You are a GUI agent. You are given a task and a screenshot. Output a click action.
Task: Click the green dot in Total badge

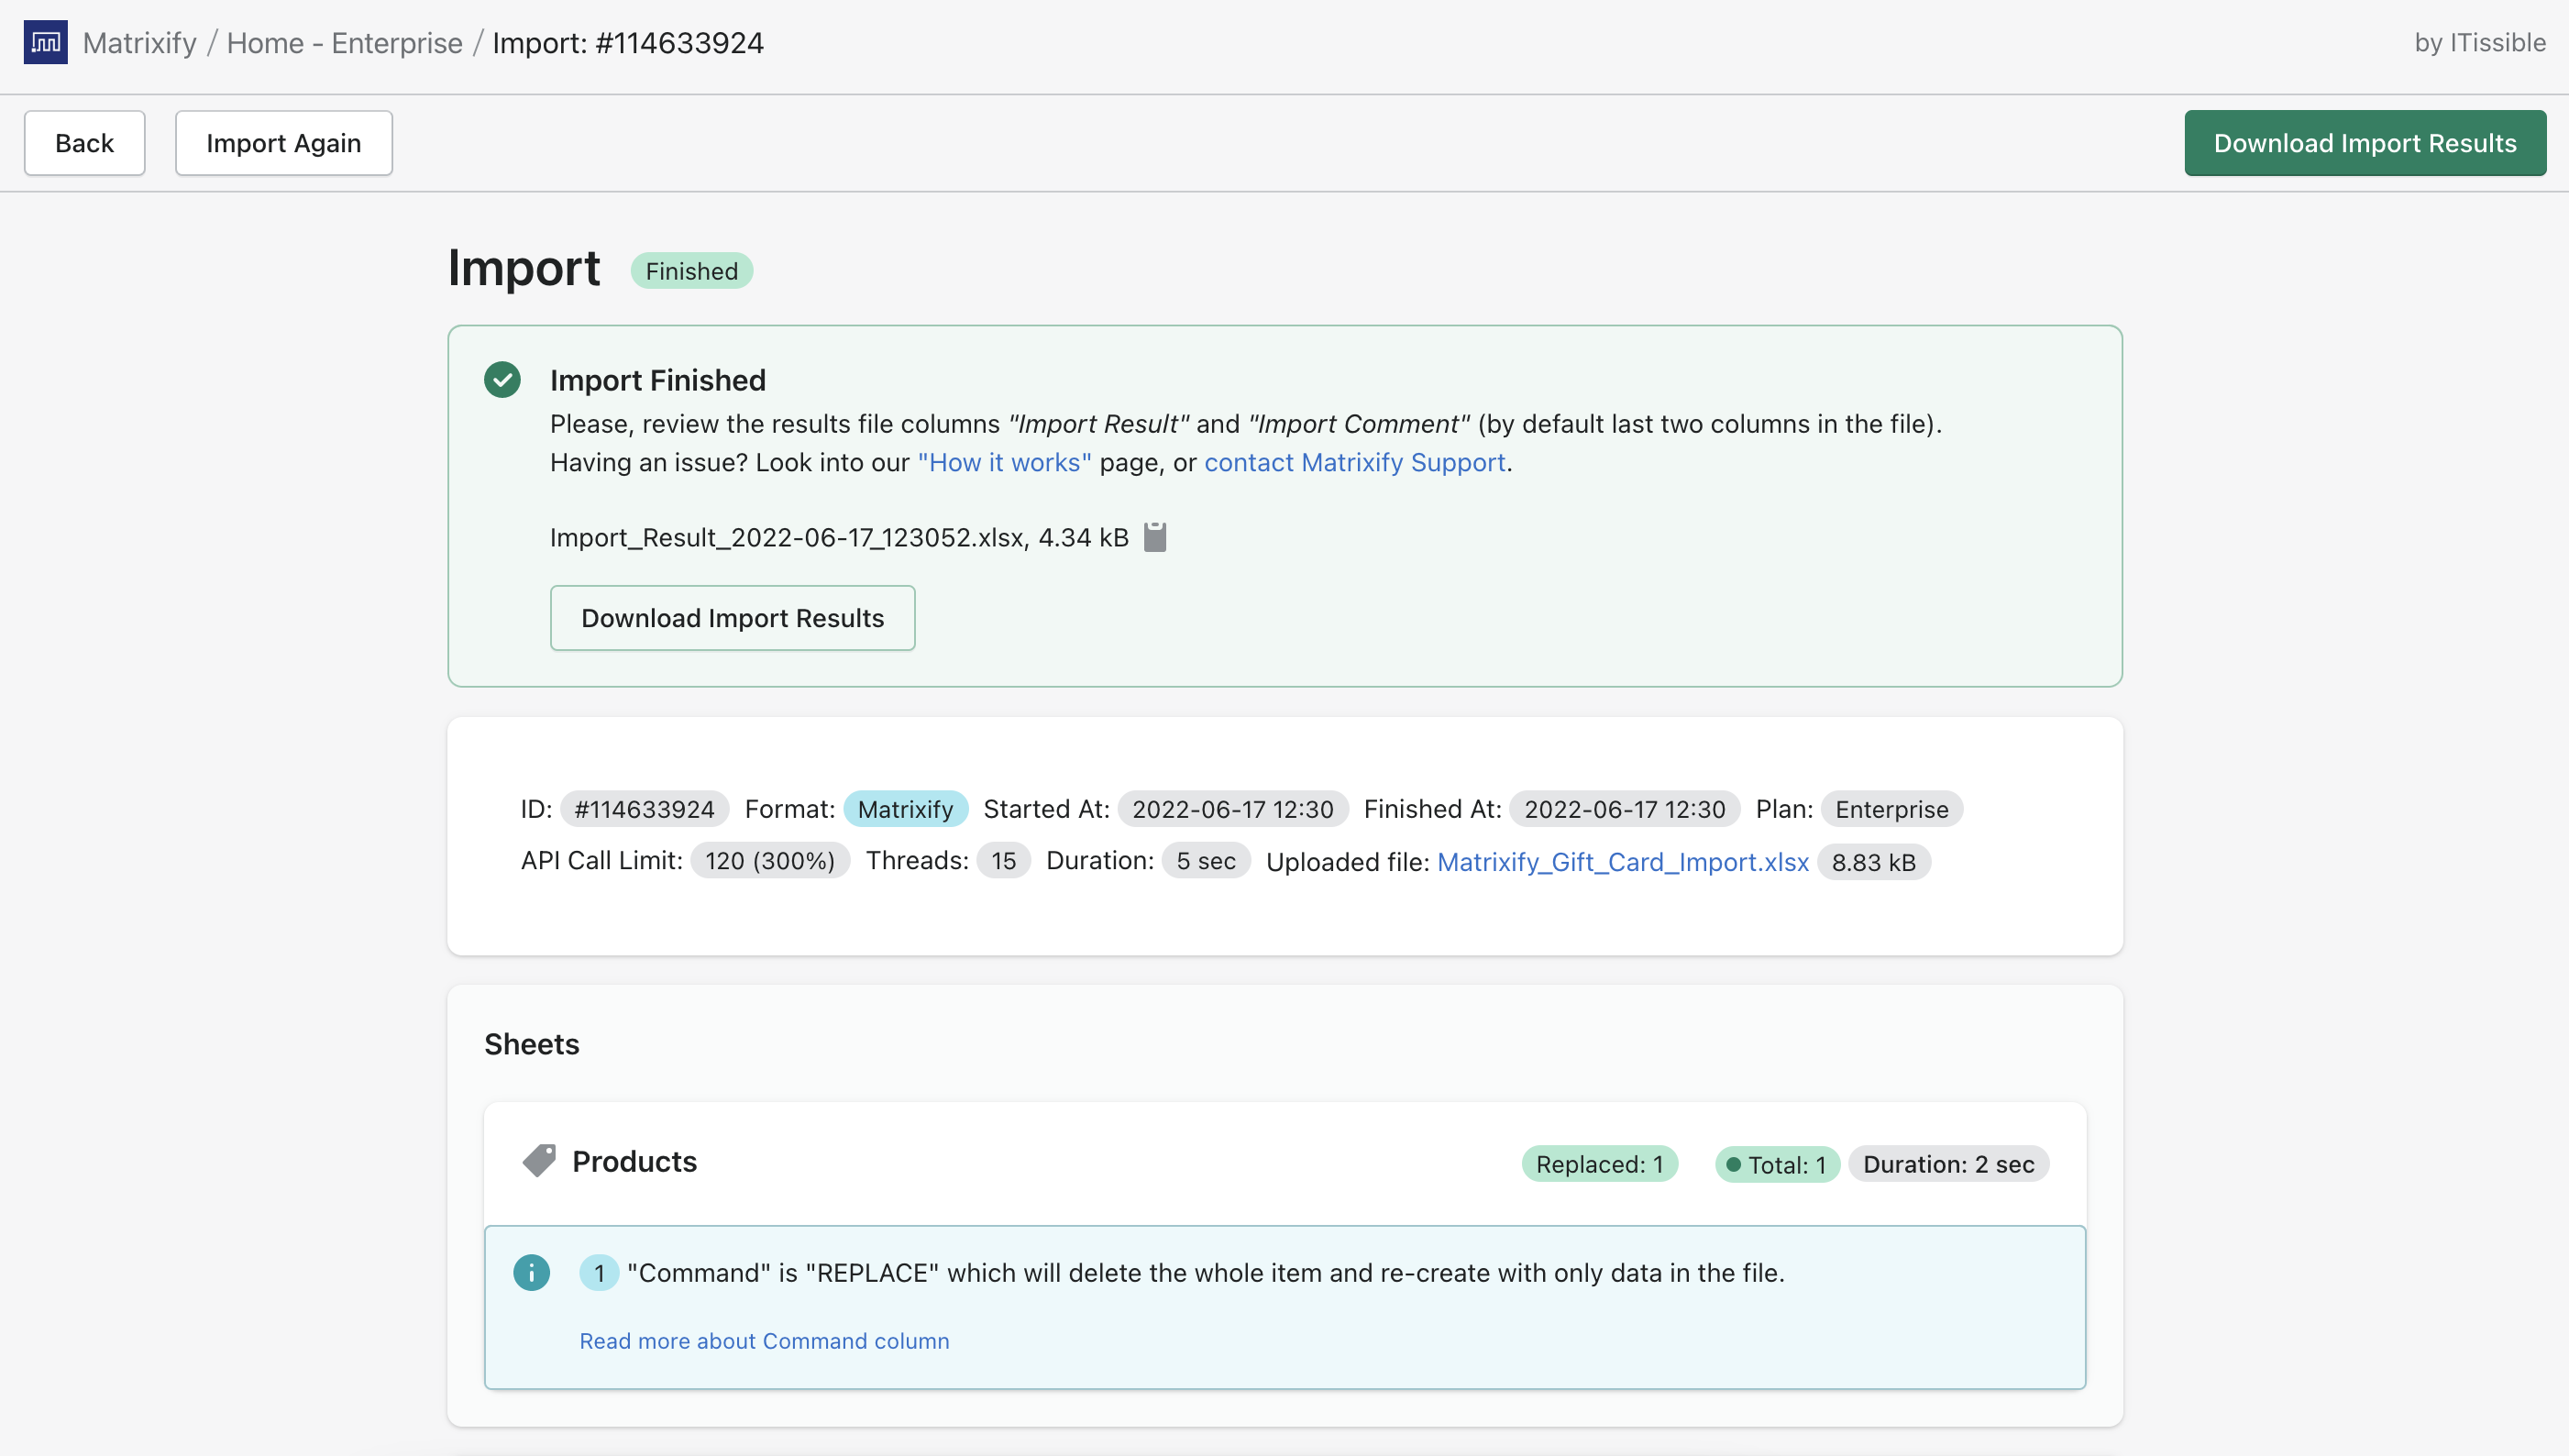coord(1733,1164)
